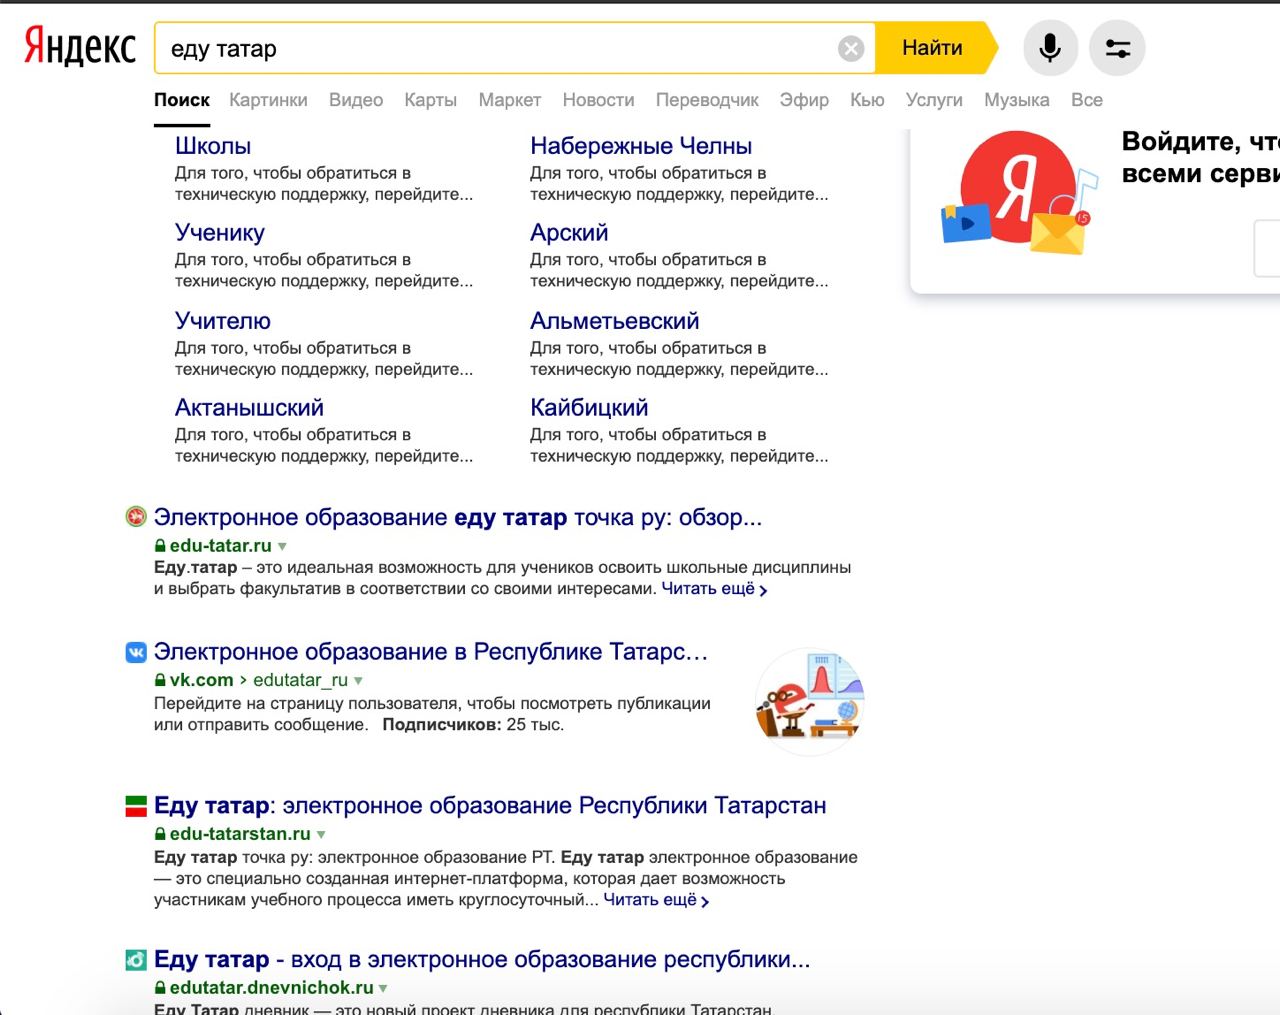This screenshot has height=1015, width=1280.
Task: Click the VK favicon of the vk.com result
Action: point(136,652)
